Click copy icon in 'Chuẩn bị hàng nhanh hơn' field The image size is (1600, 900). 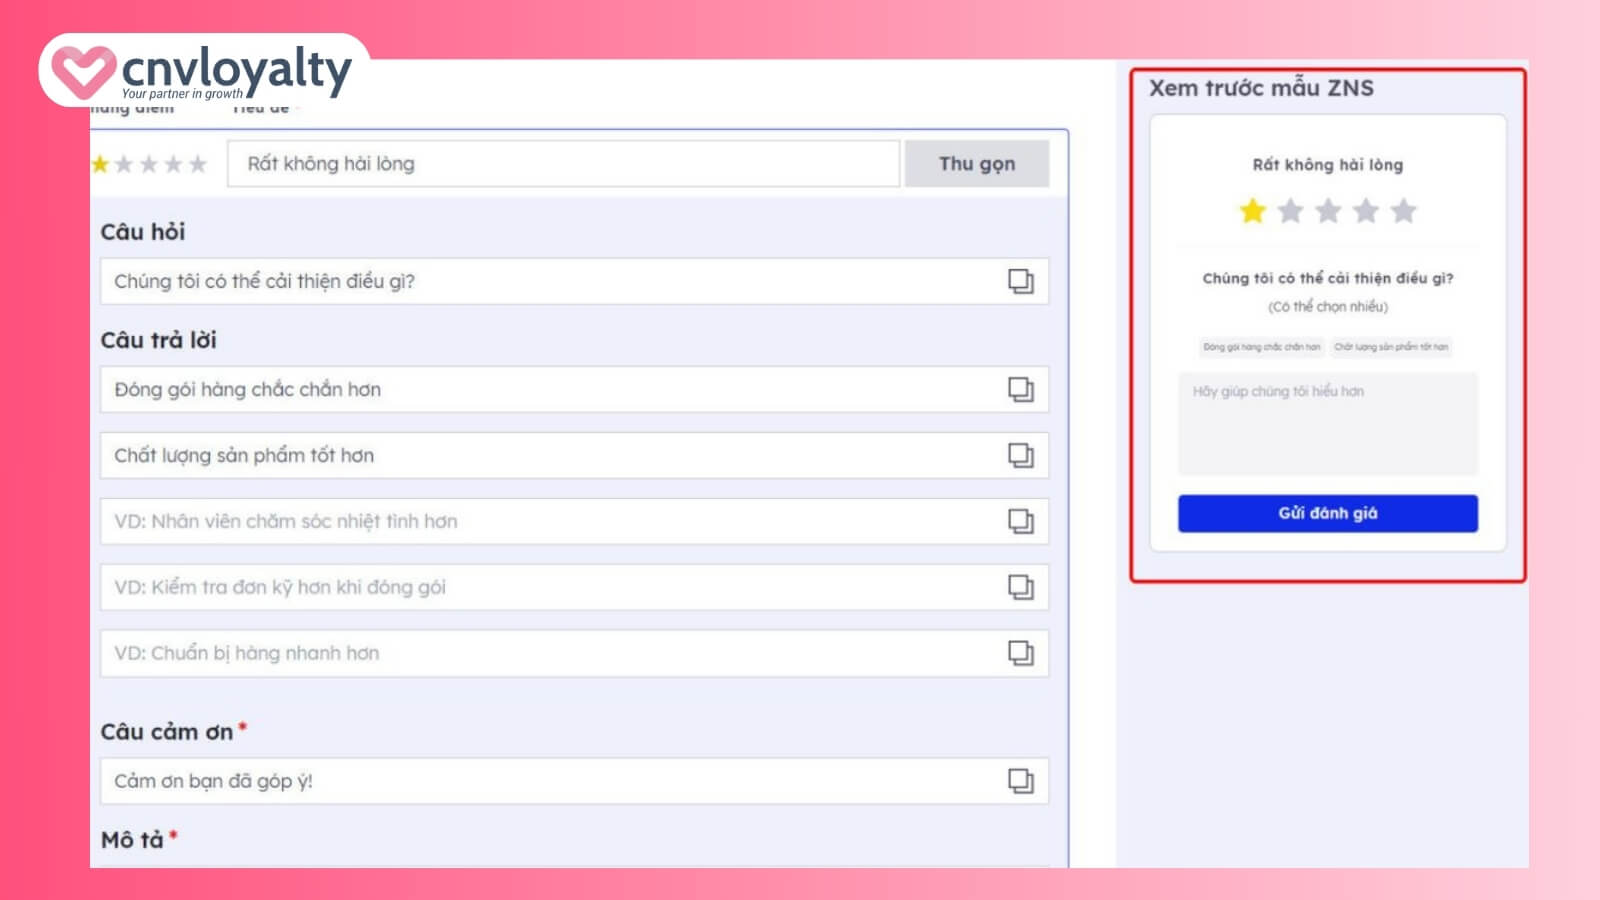pos(1020,653)
